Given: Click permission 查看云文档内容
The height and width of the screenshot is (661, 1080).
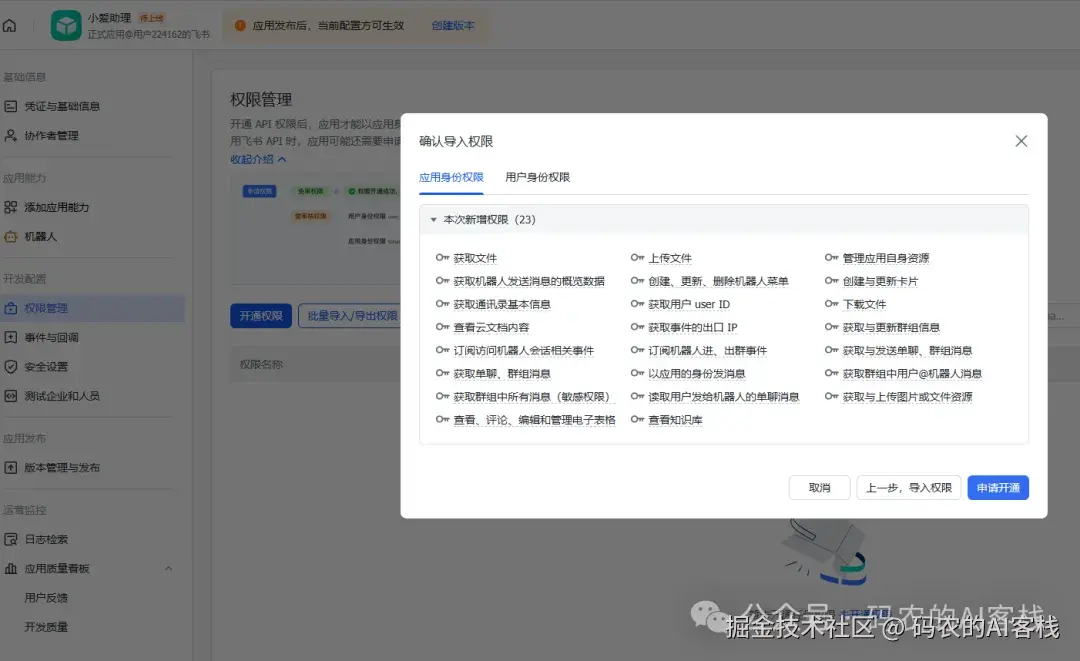Looking at the screenshot, I should pos(491,327).
